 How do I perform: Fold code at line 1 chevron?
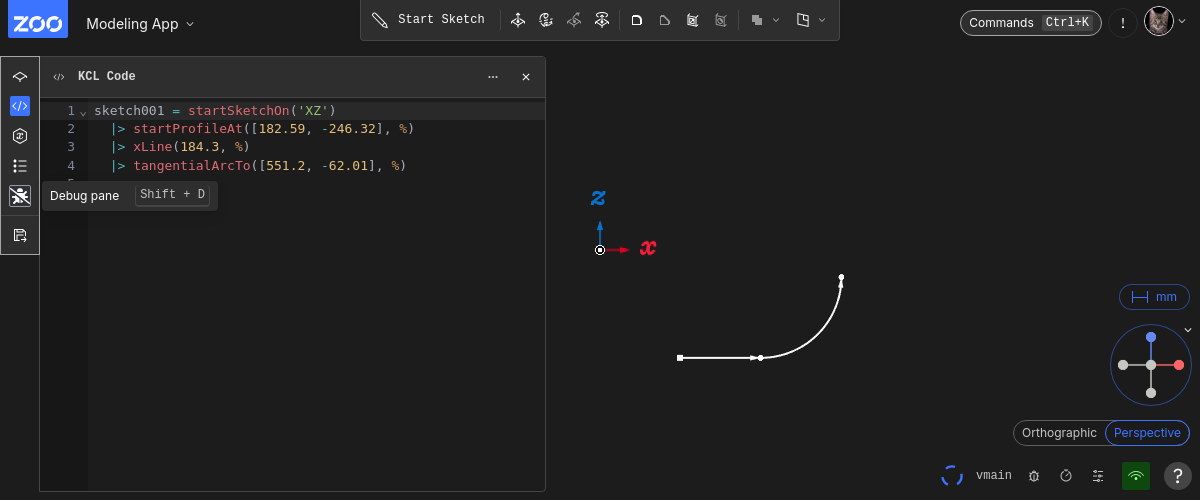tap(83, 111)
